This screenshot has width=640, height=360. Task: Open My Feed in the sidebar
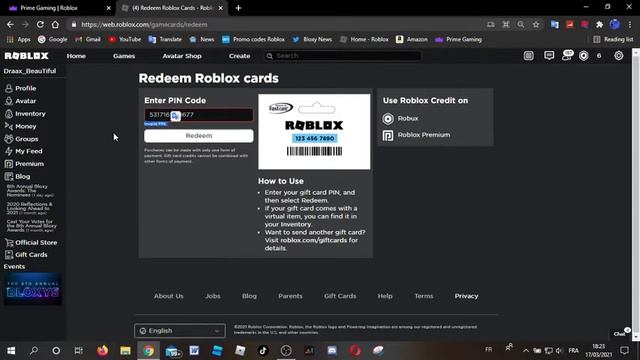[x=23, y=151]
